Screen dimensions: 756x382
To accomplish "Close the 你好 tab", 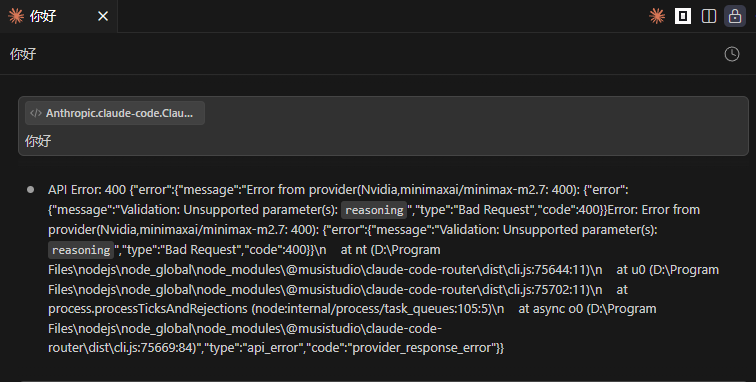I will click(103, 16).
